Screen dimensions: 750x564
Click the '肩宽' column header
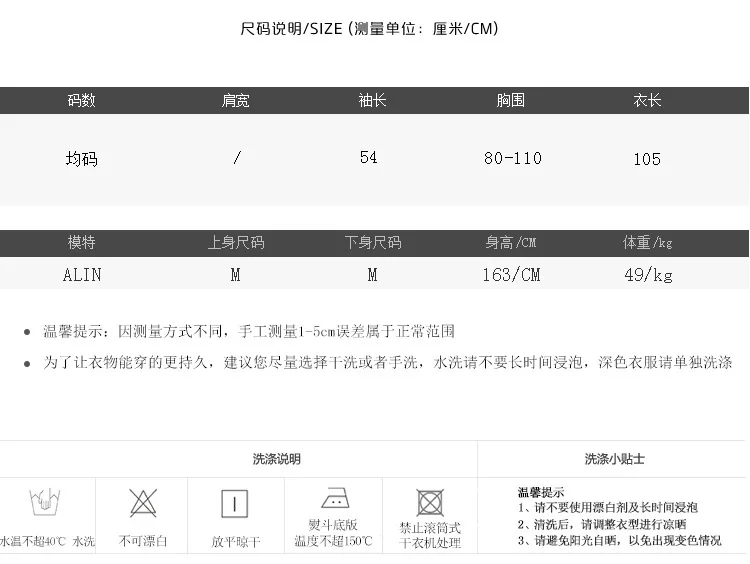coord(235,100)
